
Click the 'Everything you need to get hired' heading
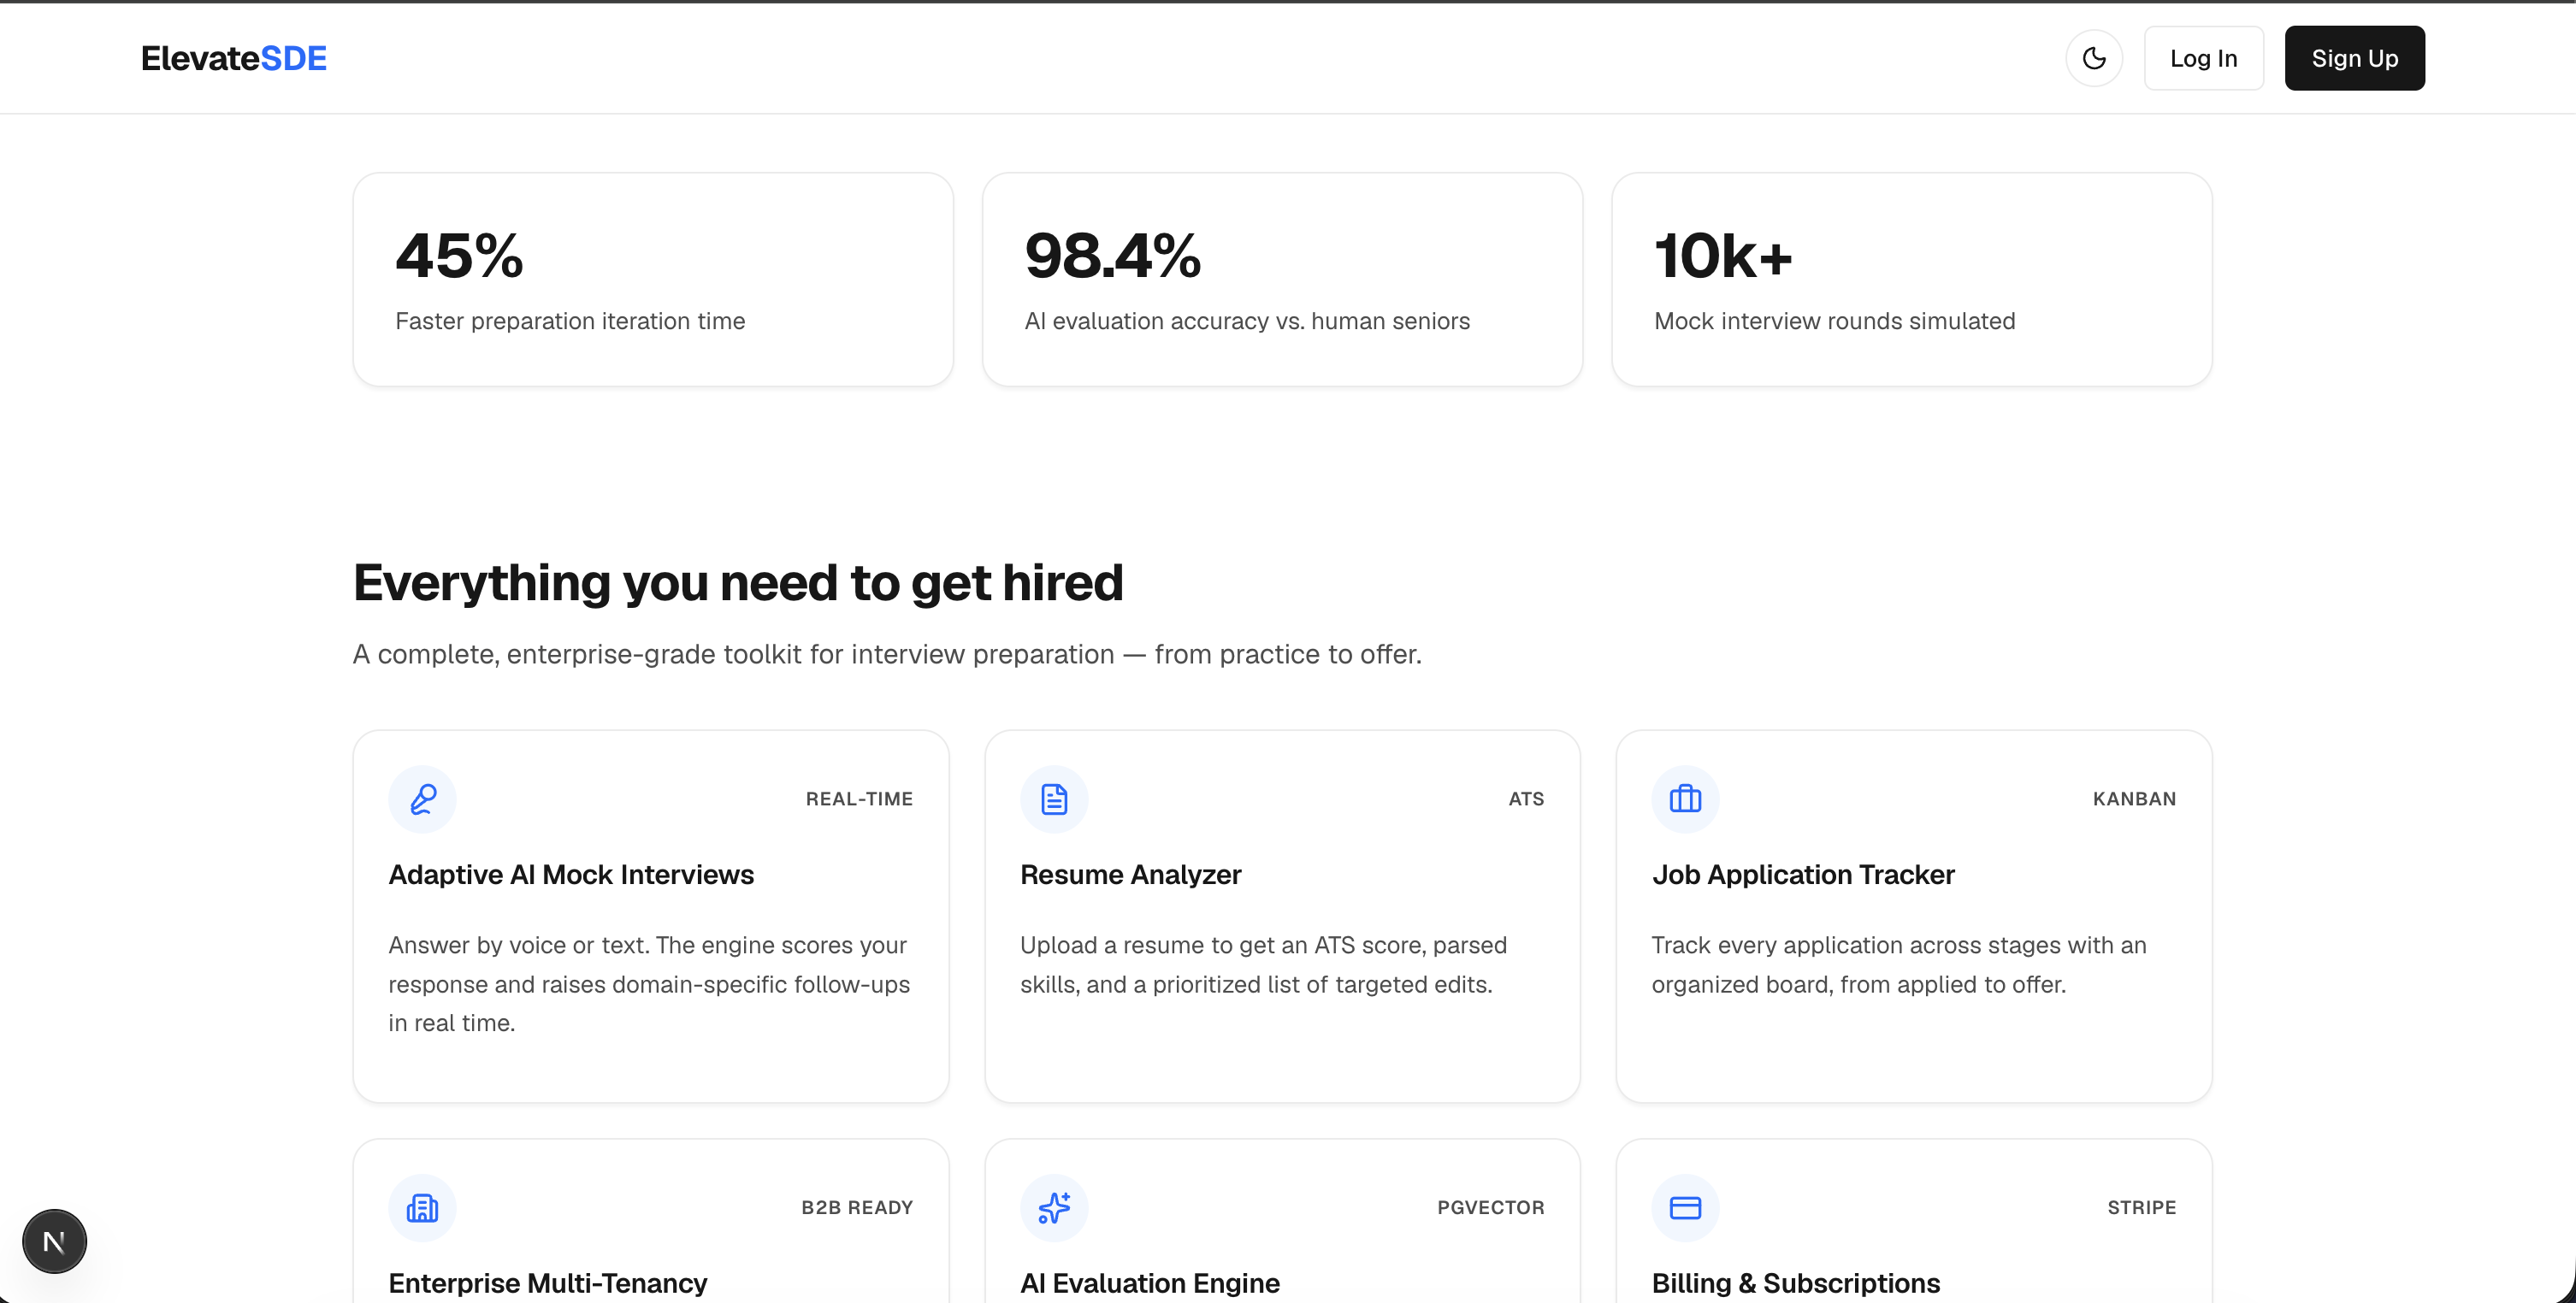coord(738,583)
